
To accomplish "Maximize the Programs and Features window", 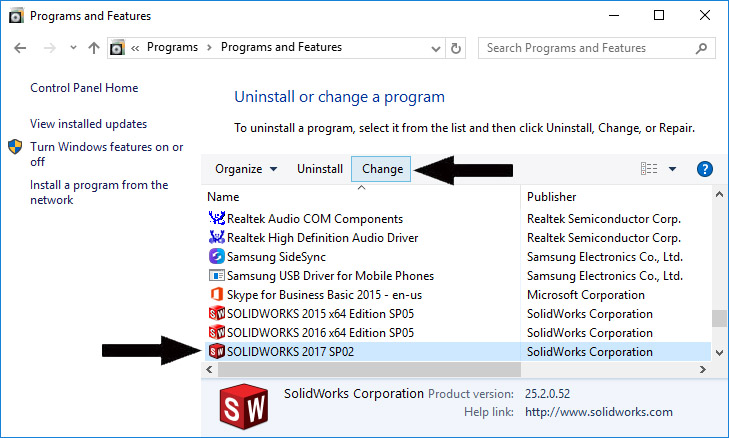I will 659,15.
